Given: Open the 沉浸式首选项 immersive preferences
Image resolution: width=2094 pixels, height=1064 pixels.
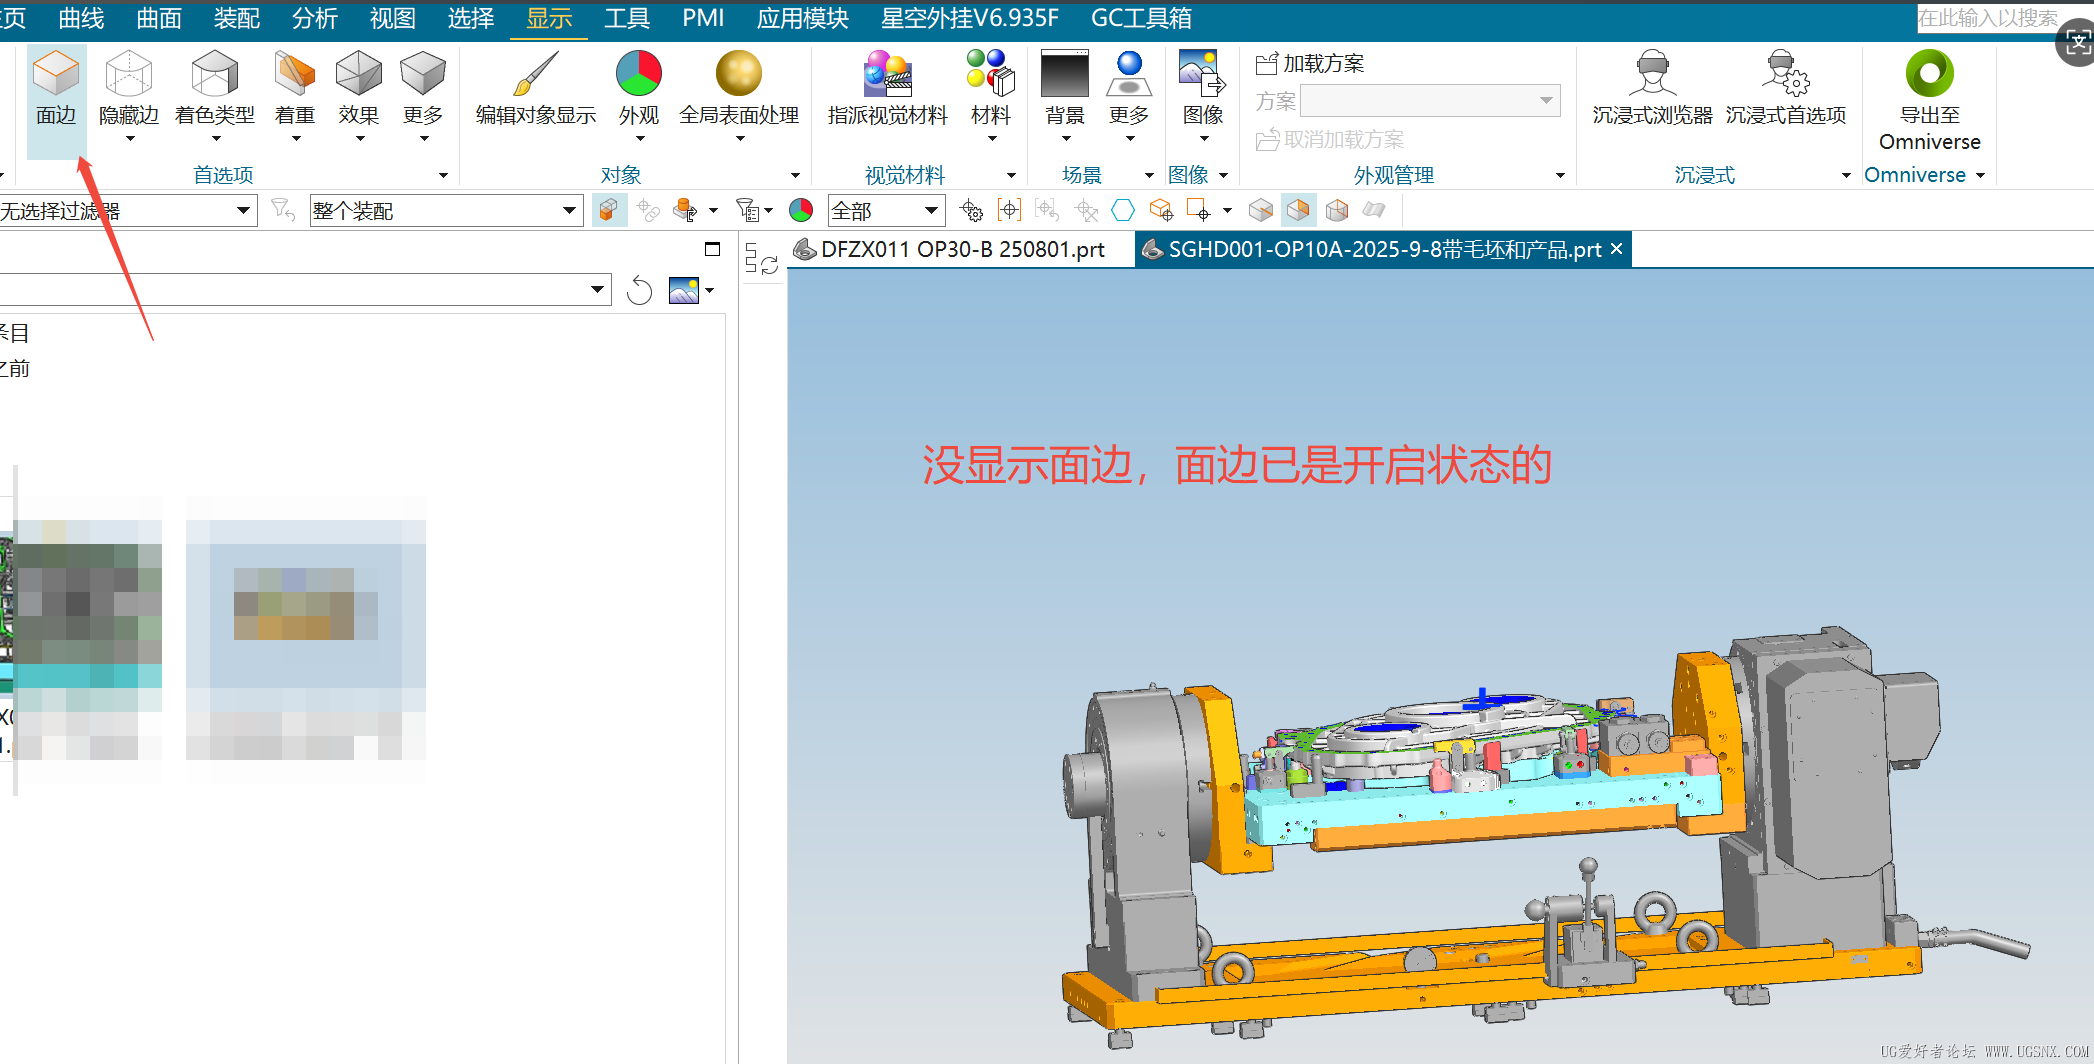Looking at the screenshot, I should point(1785,90).
